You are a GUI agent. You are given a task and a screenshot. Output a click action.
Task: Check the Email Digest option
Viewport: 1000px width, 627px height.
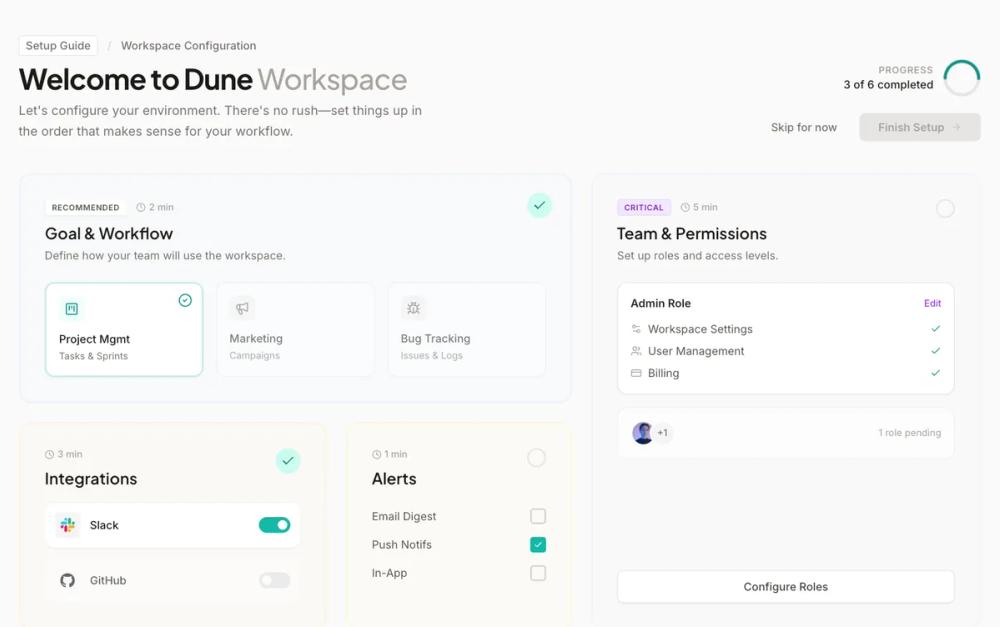click(x=537, y=515)
